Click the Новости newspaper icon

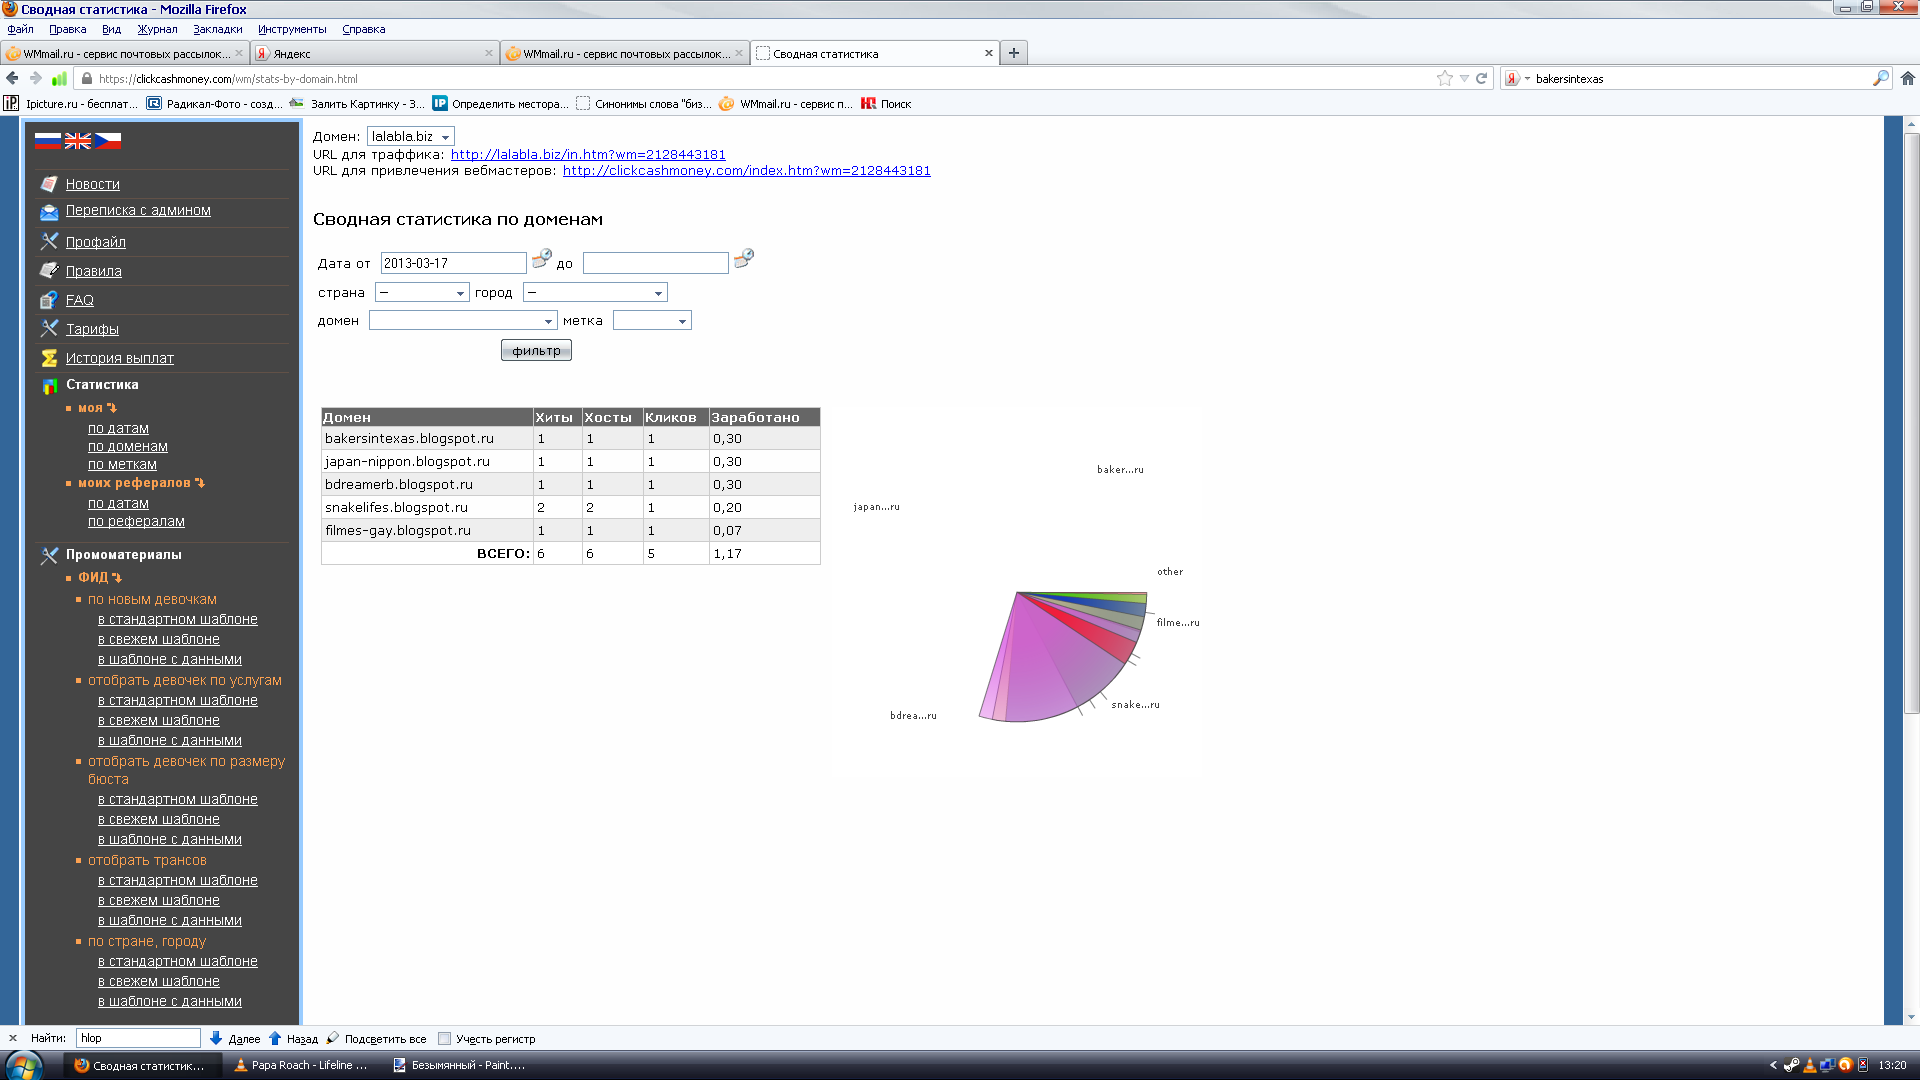click(x=49, y=184)
